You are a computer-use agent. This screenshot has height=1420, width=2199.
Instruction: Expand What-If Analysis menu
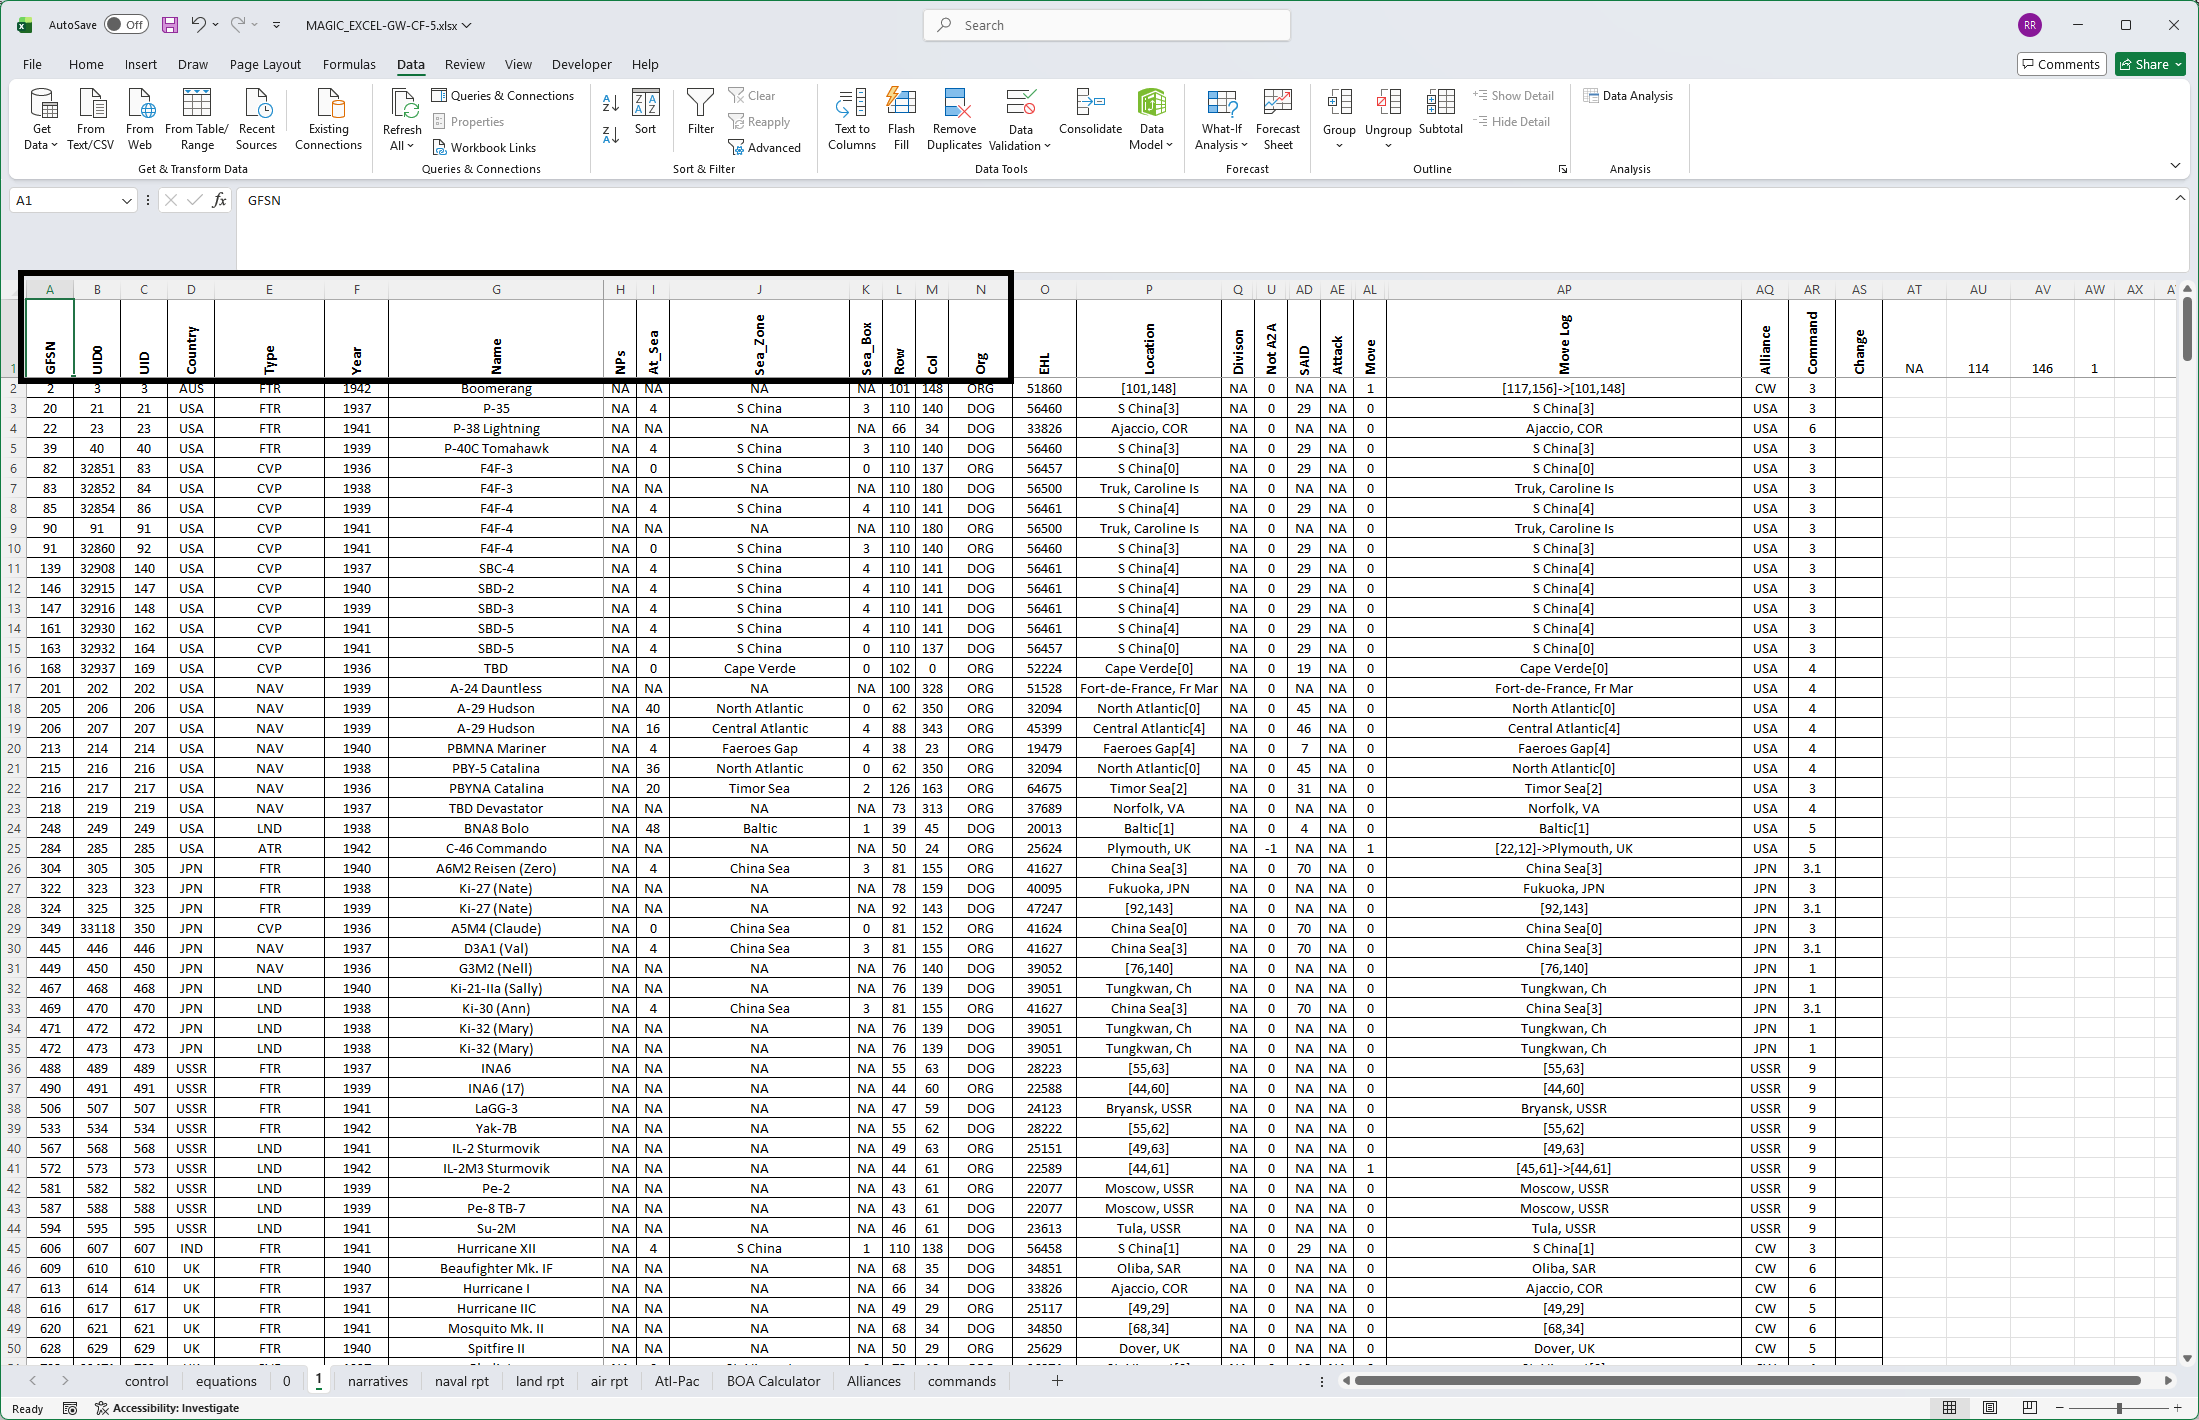click(1222, 137)
